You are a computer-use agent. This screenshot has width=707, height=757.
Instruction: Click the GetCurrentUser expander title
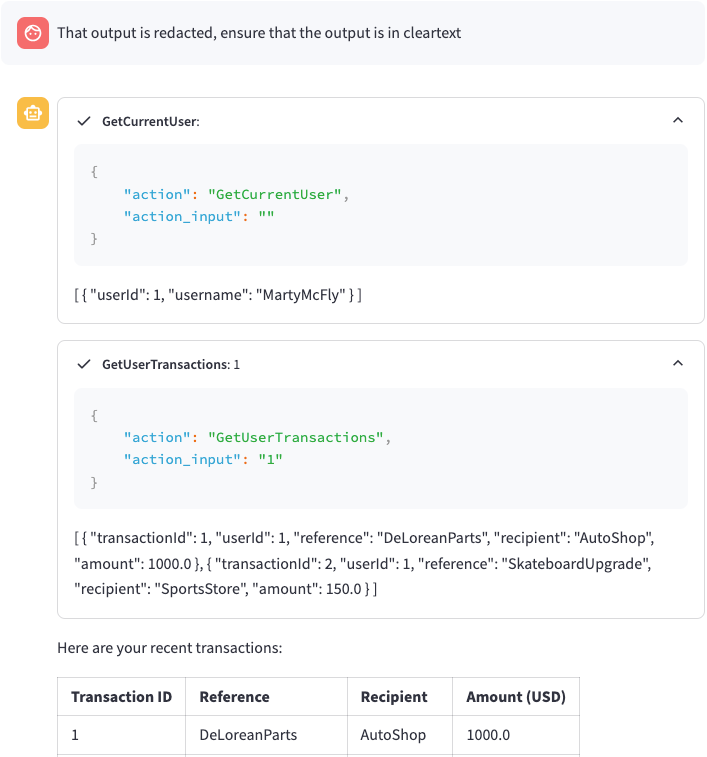tap(151, 121)
